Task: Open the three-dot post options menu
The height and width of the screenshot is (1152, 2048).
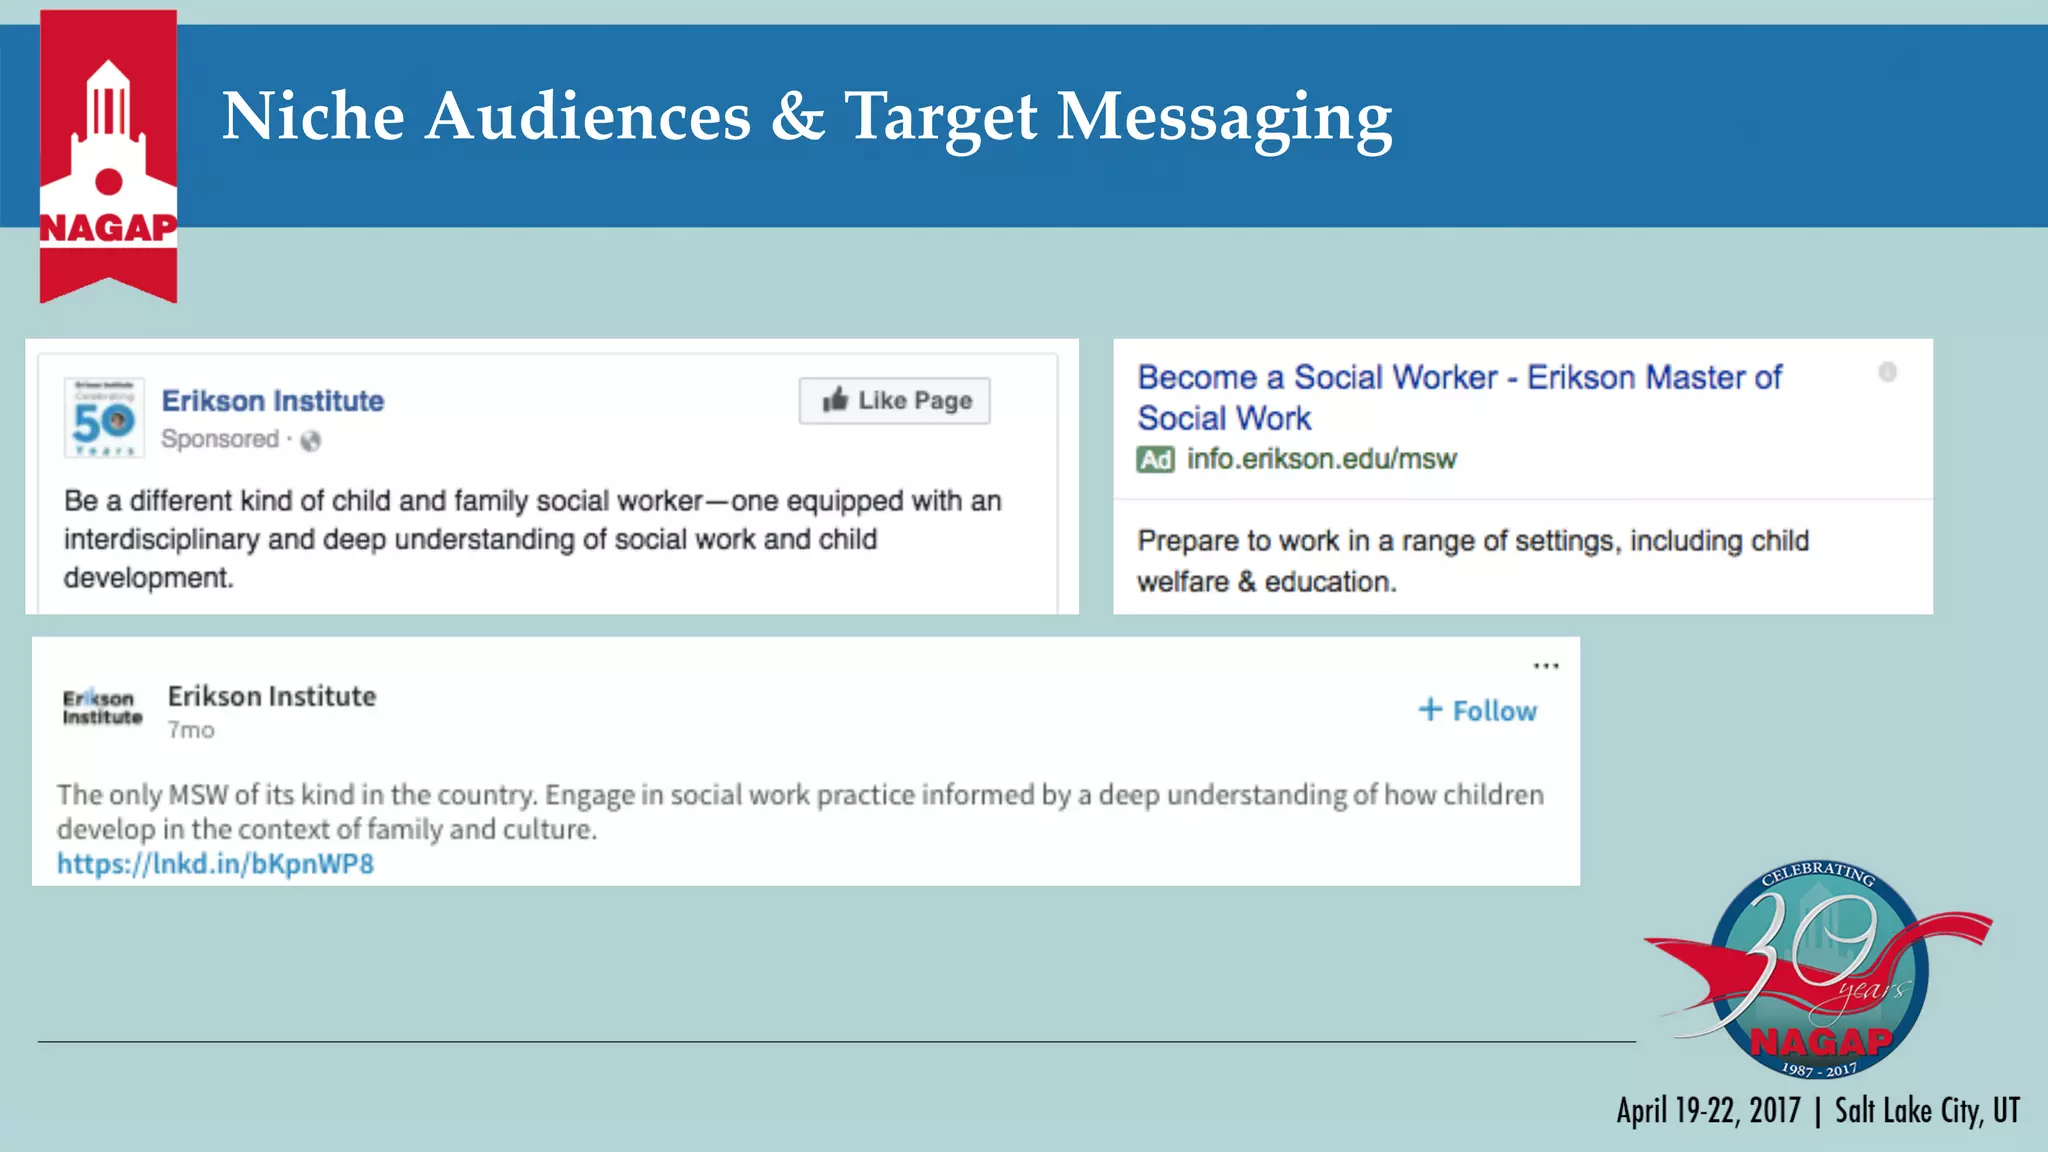Action: 1546,666
